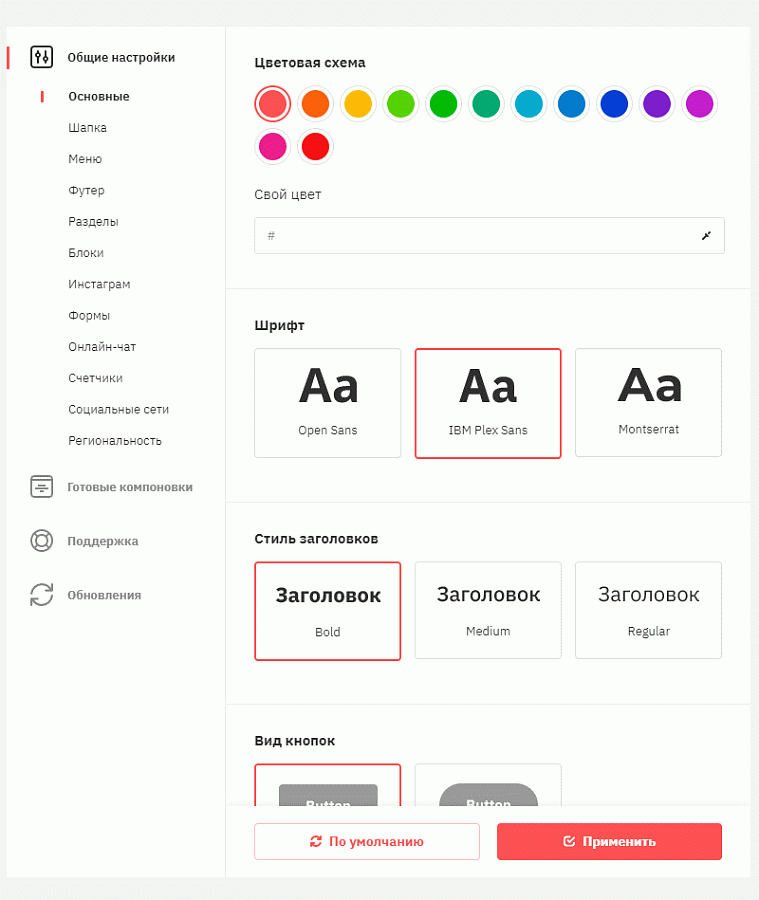Reset settings with По умолчанию button
Viewport: 759px width, 900px height.
coord(367,842)
